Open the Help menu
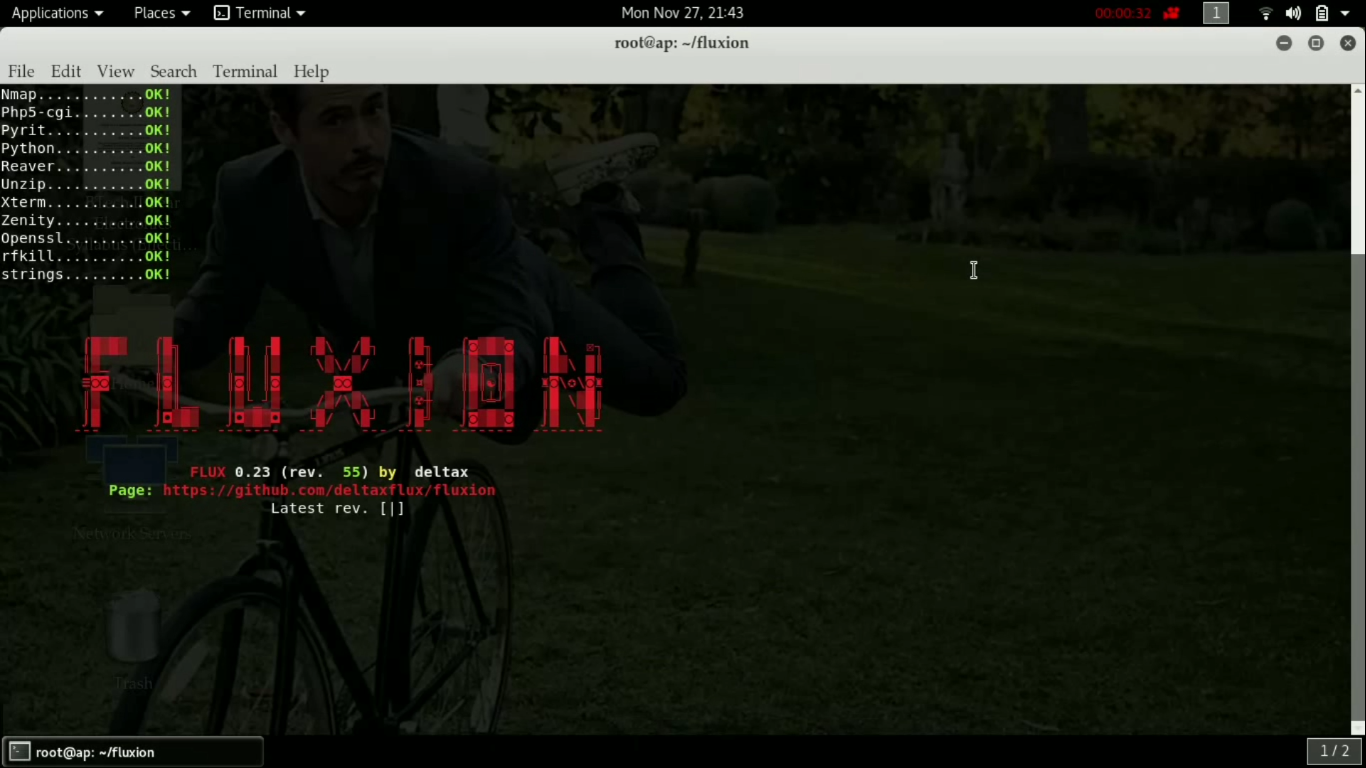Image resolution: width=1366 pixels, height=768 pixels. [x=310, y=71]
